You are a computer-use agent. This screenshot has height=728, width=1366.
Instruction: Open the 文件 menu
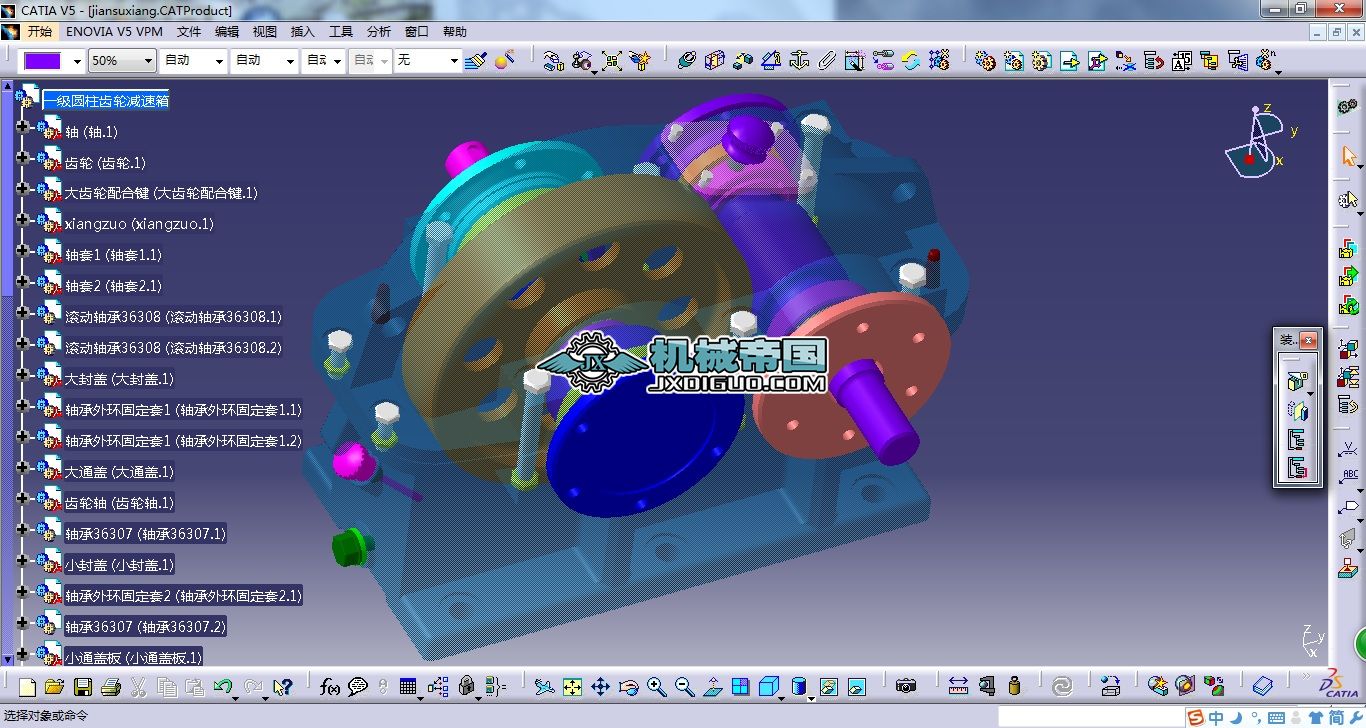click(x=189, y=31)
